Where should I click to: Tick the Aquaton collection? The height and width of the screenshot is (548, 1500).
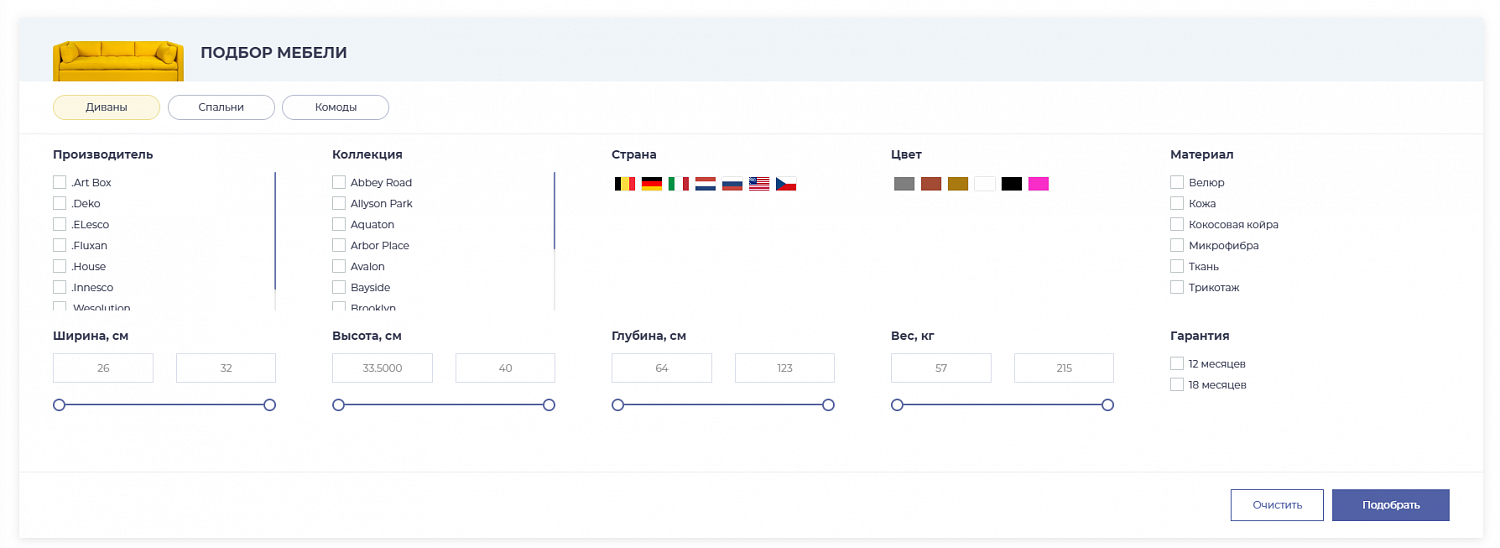click(x=339, y=224)
